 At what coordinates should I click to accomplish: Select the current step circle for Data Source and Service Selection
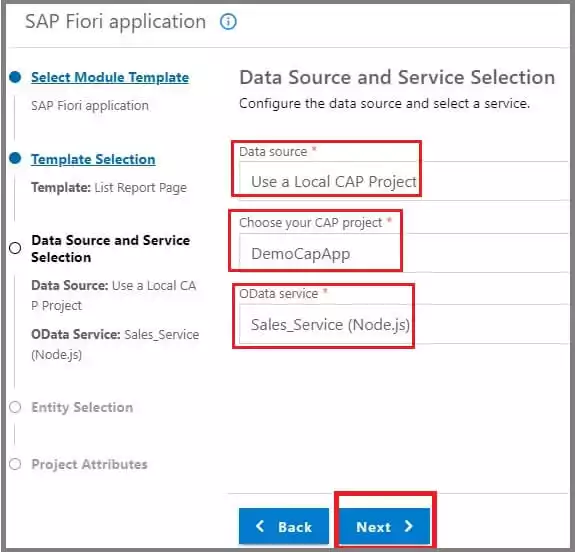[x=15, y=248]
